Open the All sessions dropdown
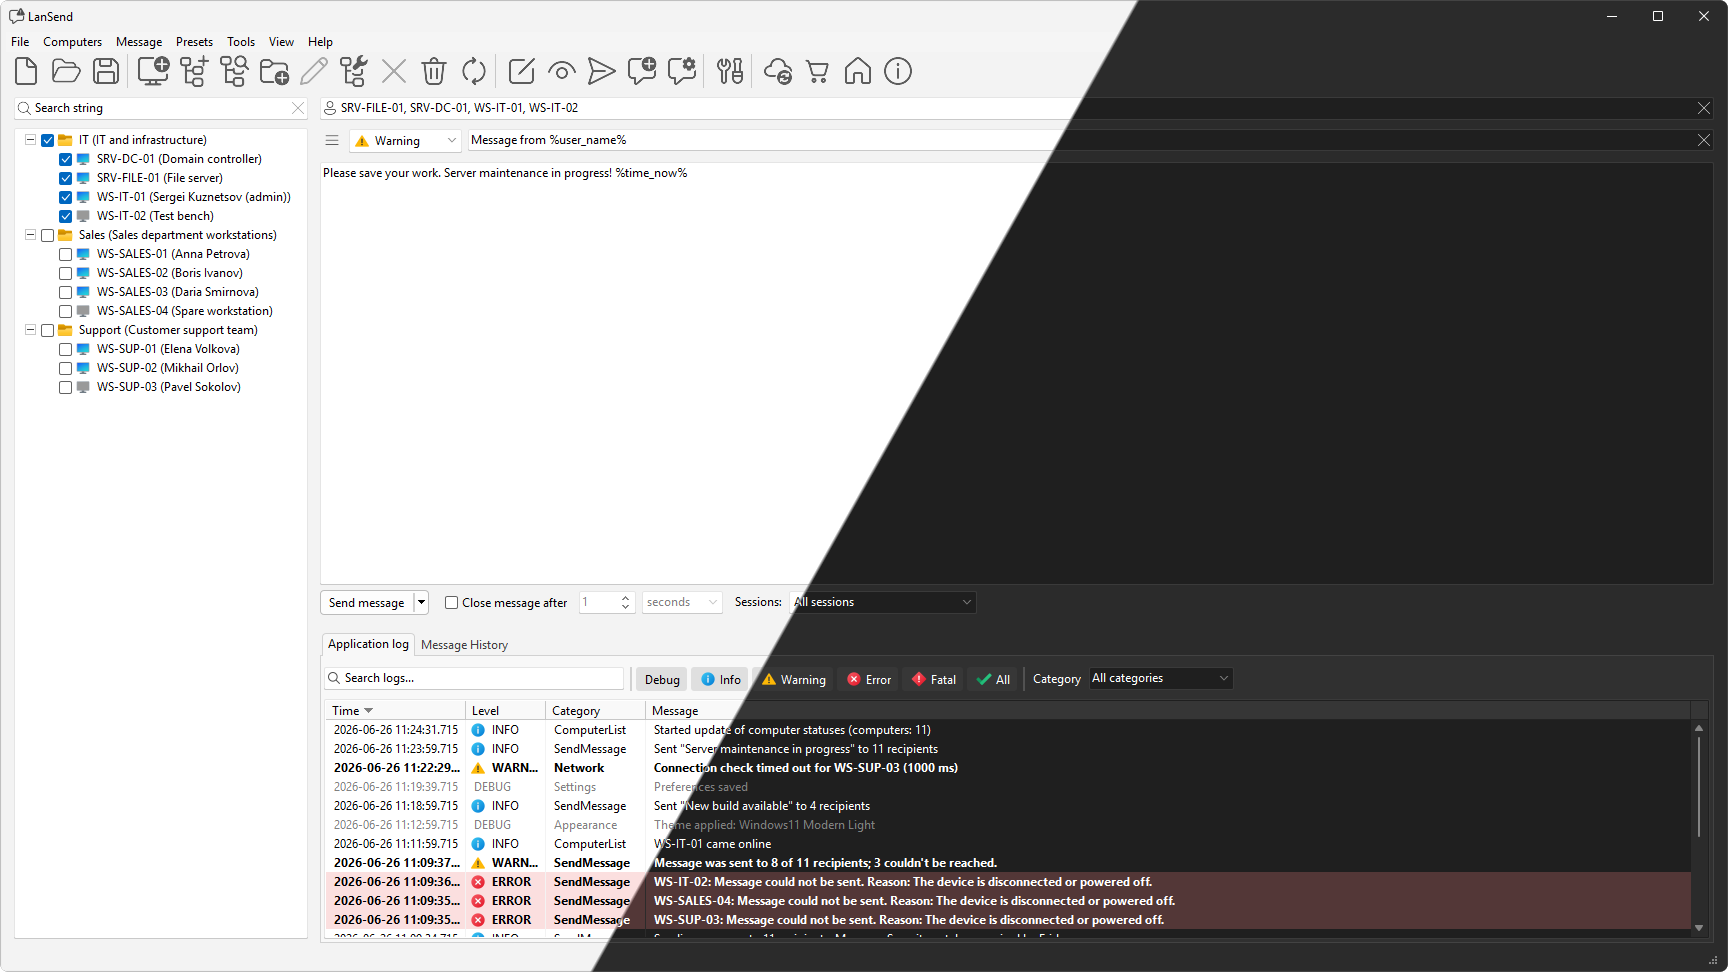Screen dimensions: 1728x972 coord(882,602)
